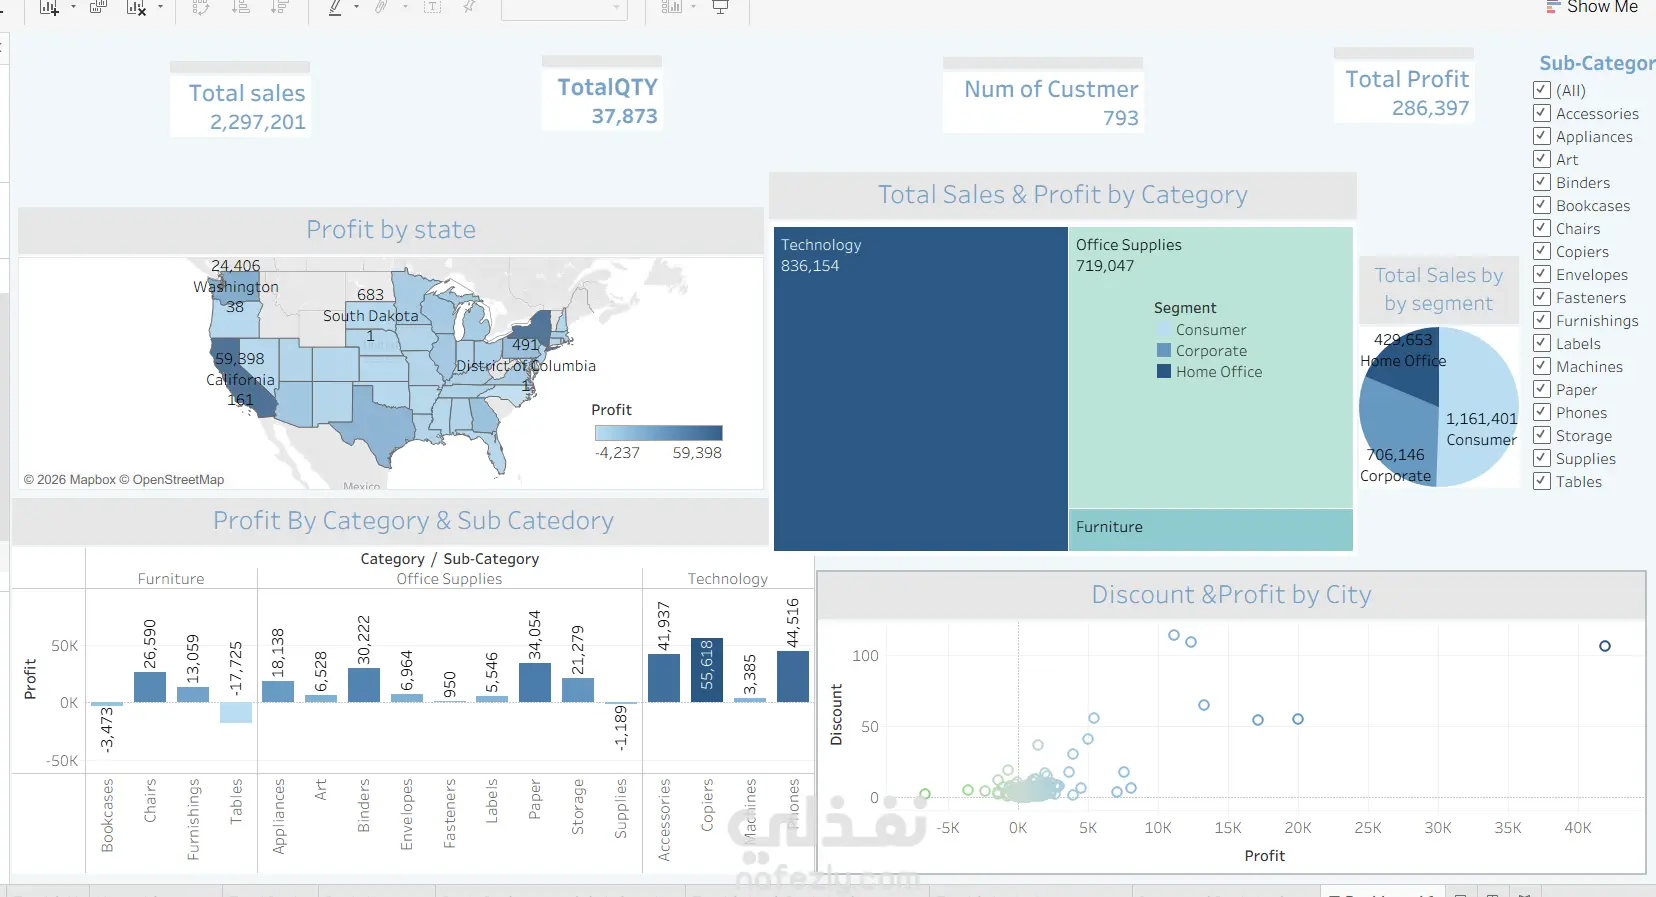
Task: Toggle the (All) sub-category checkbox
Action: pos(1542,90)
